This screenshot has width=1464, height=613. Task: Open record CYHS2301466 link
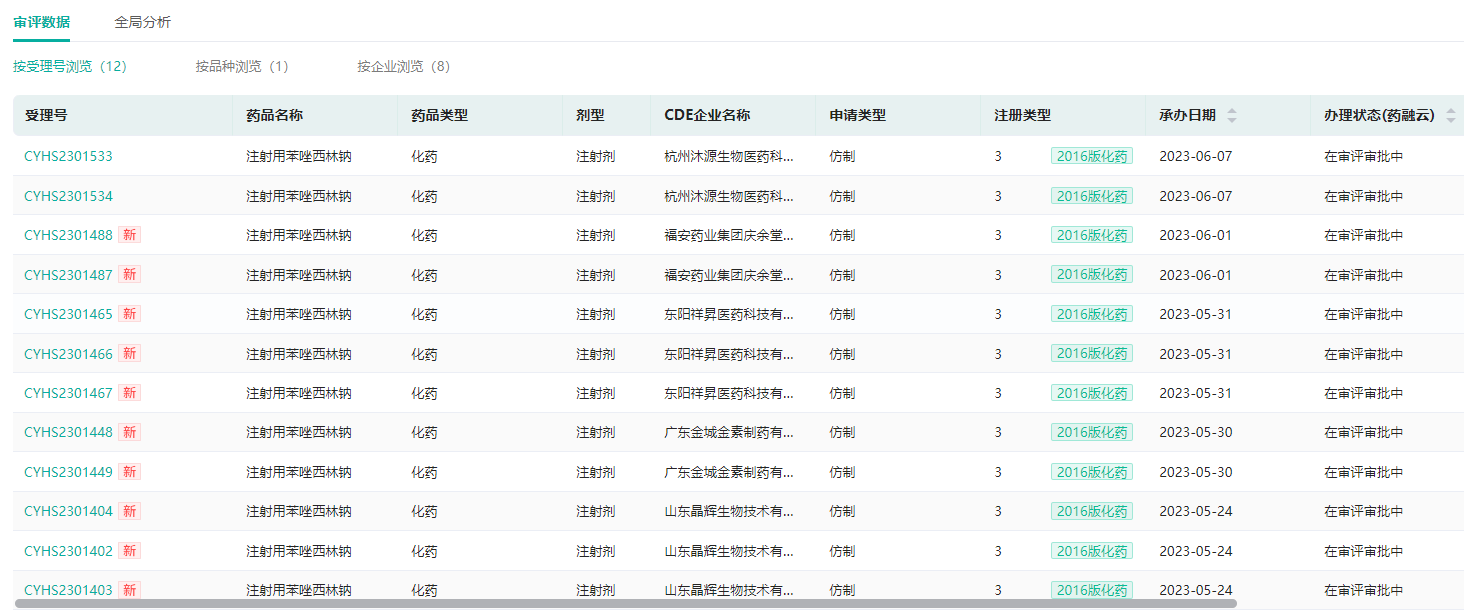pyautogui.click(x=68, y=353)
